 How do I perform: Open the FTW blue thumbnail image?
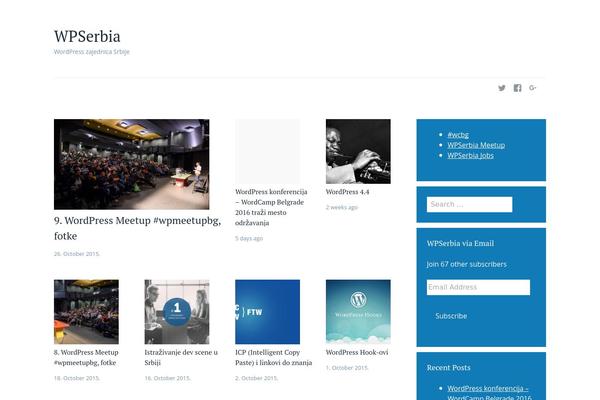tap(267, 312)
